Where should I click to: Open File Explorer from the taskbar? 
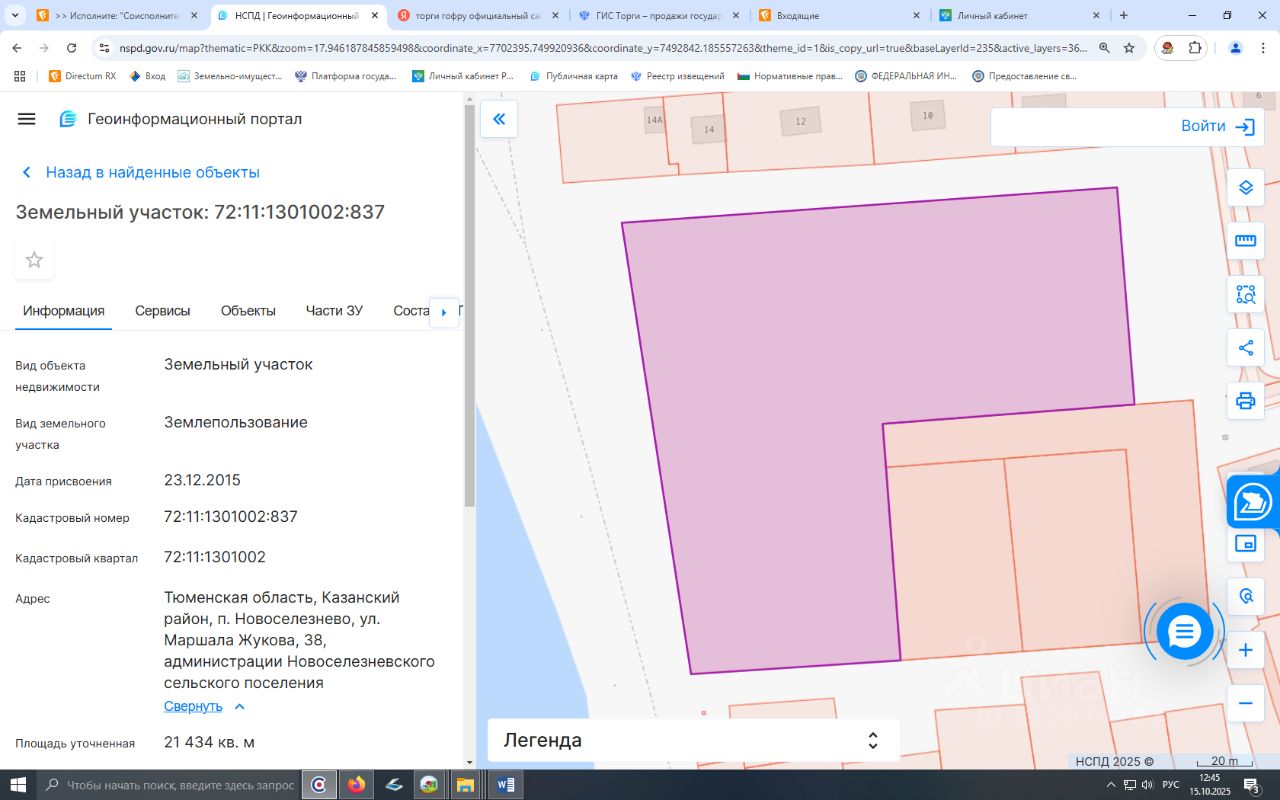[464, 785]
